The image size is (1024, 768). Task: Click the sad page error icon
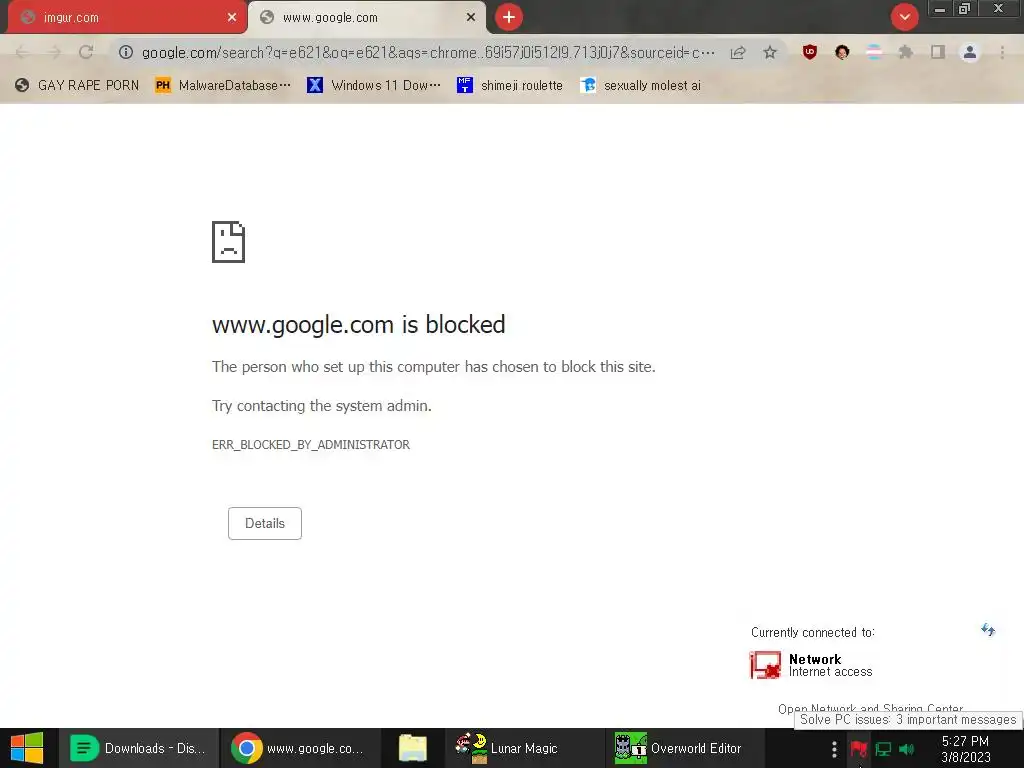(x=229, y=242)
